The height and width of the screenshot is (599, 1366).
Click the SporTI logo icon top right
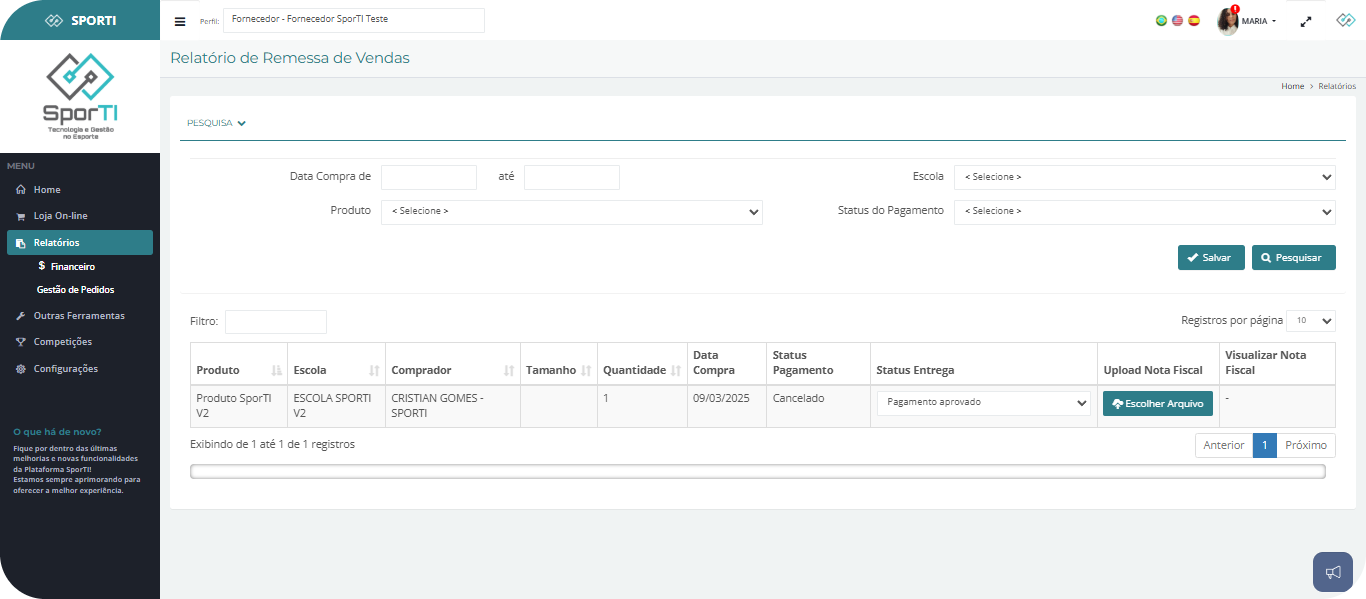pyautogui.click(x=1345, y=20)
